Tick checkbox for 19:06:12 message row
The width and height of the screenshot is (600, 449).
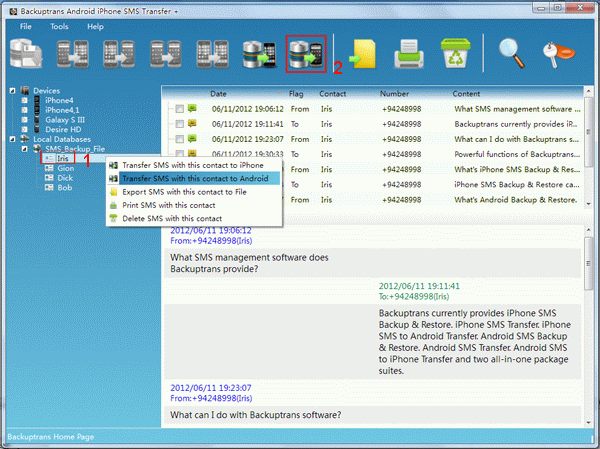[x=179, y=109]
